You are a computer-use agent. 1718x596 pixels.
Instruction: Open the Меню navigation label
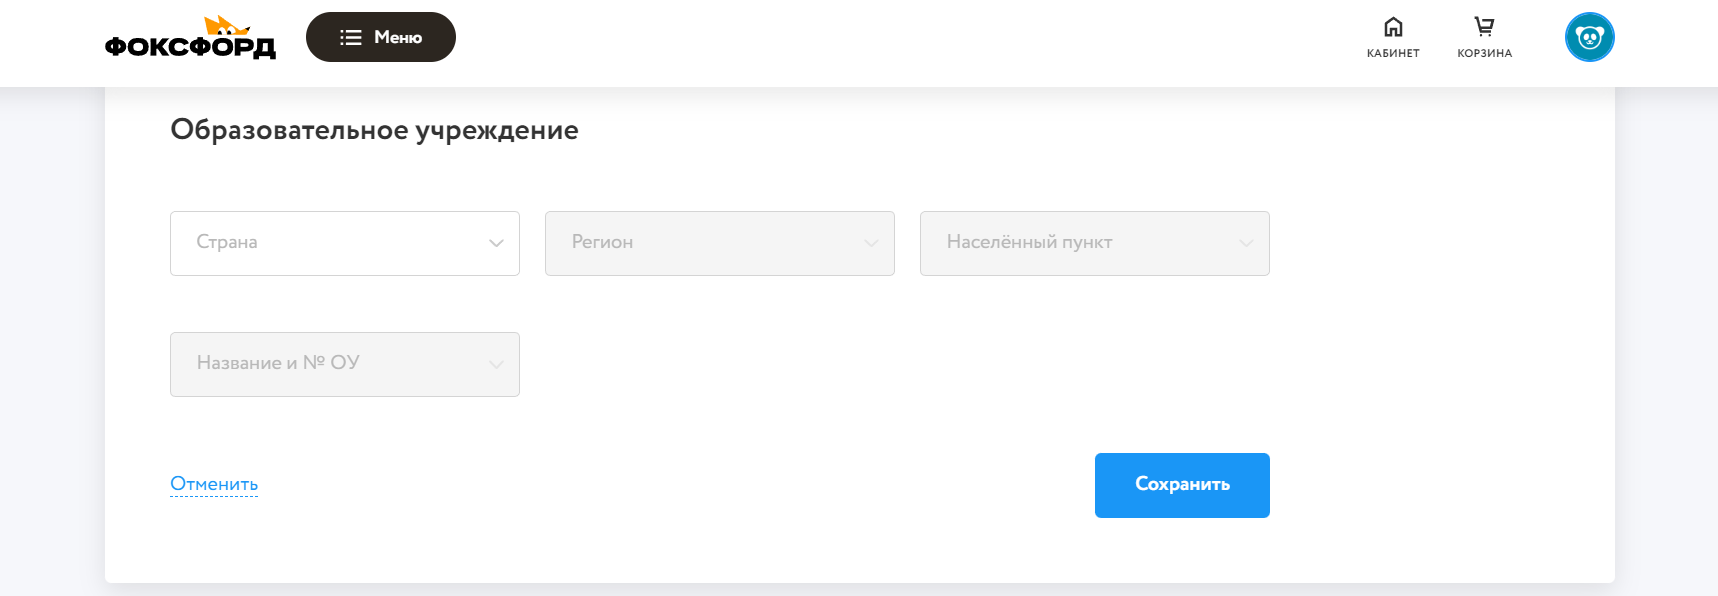click(398, 38)
